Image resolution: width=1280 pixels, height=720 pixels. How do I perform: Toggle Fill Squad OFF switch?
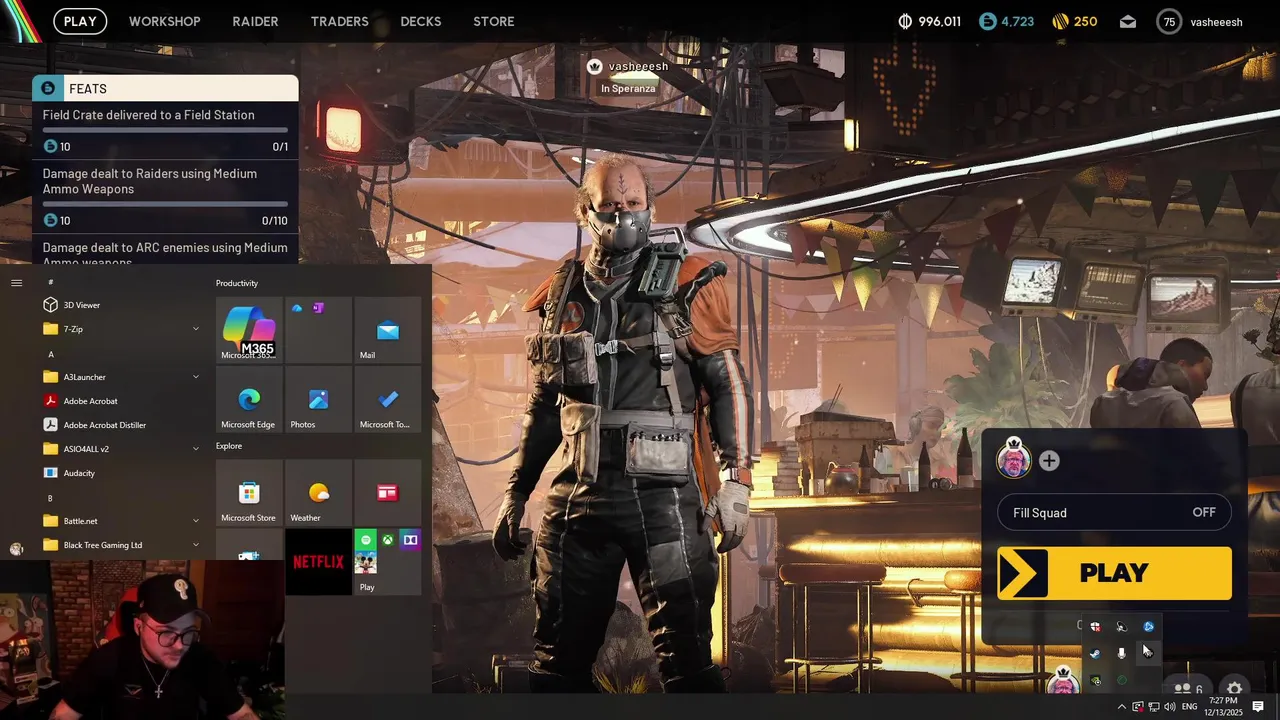point(1114,513)
